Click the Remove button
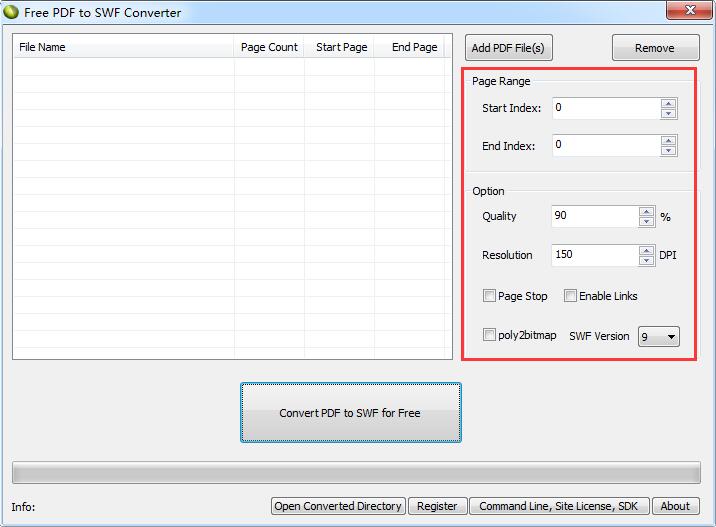This screenshot has width=716, height=527. pos(654,48)
